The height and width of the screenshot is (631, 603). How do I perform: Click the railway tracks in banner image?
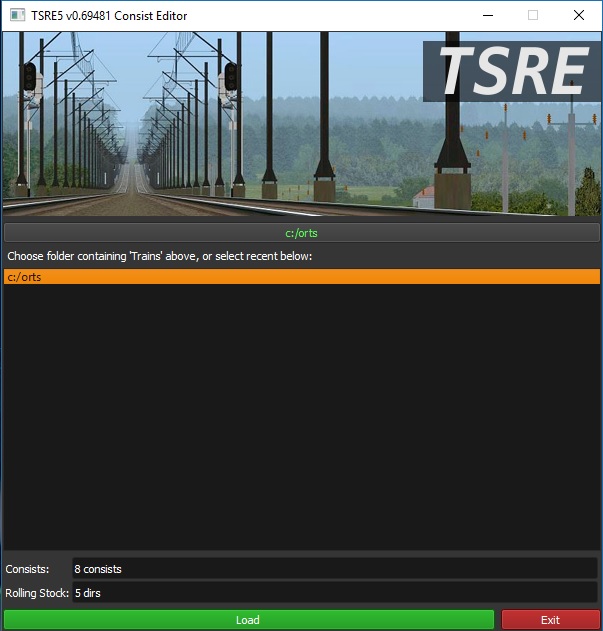click(x=130, y=190)
